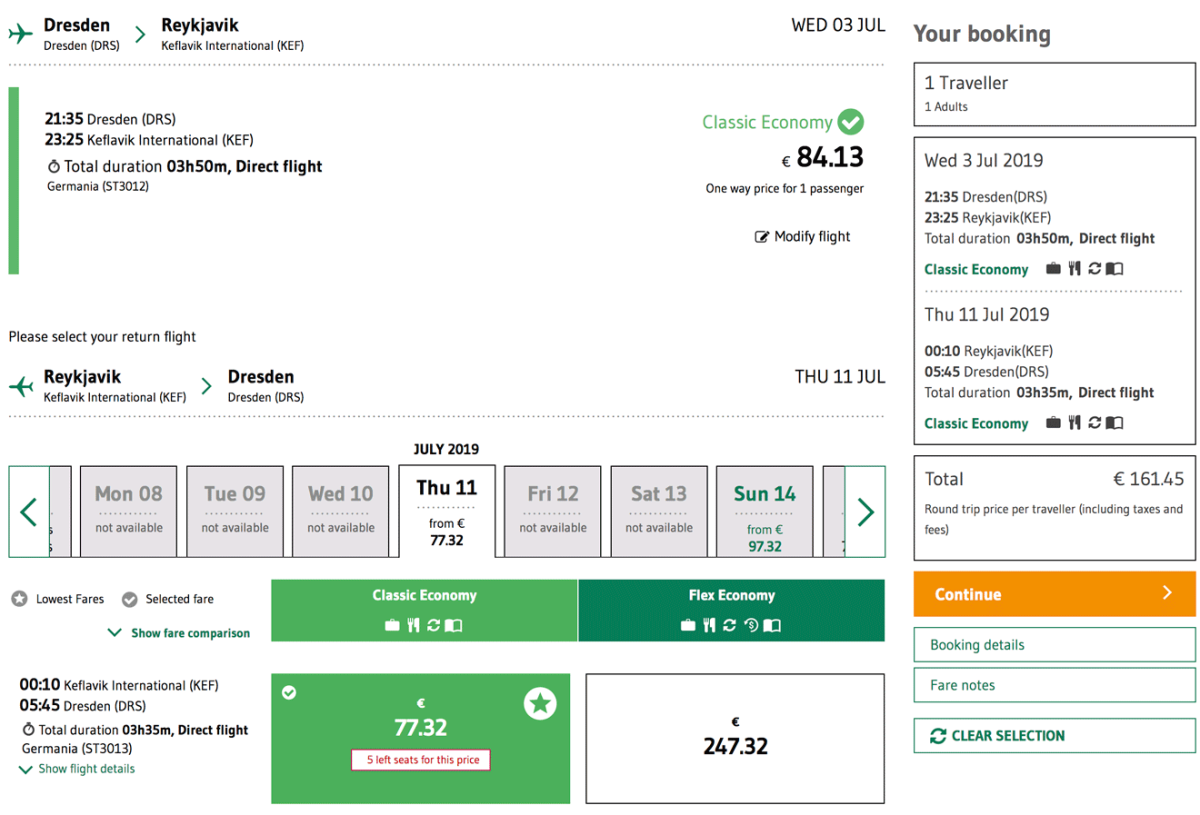Click the pencil icon beside Modify flight
The height and width of the screenshot is (815, 1200).
(x=762, y=237)
